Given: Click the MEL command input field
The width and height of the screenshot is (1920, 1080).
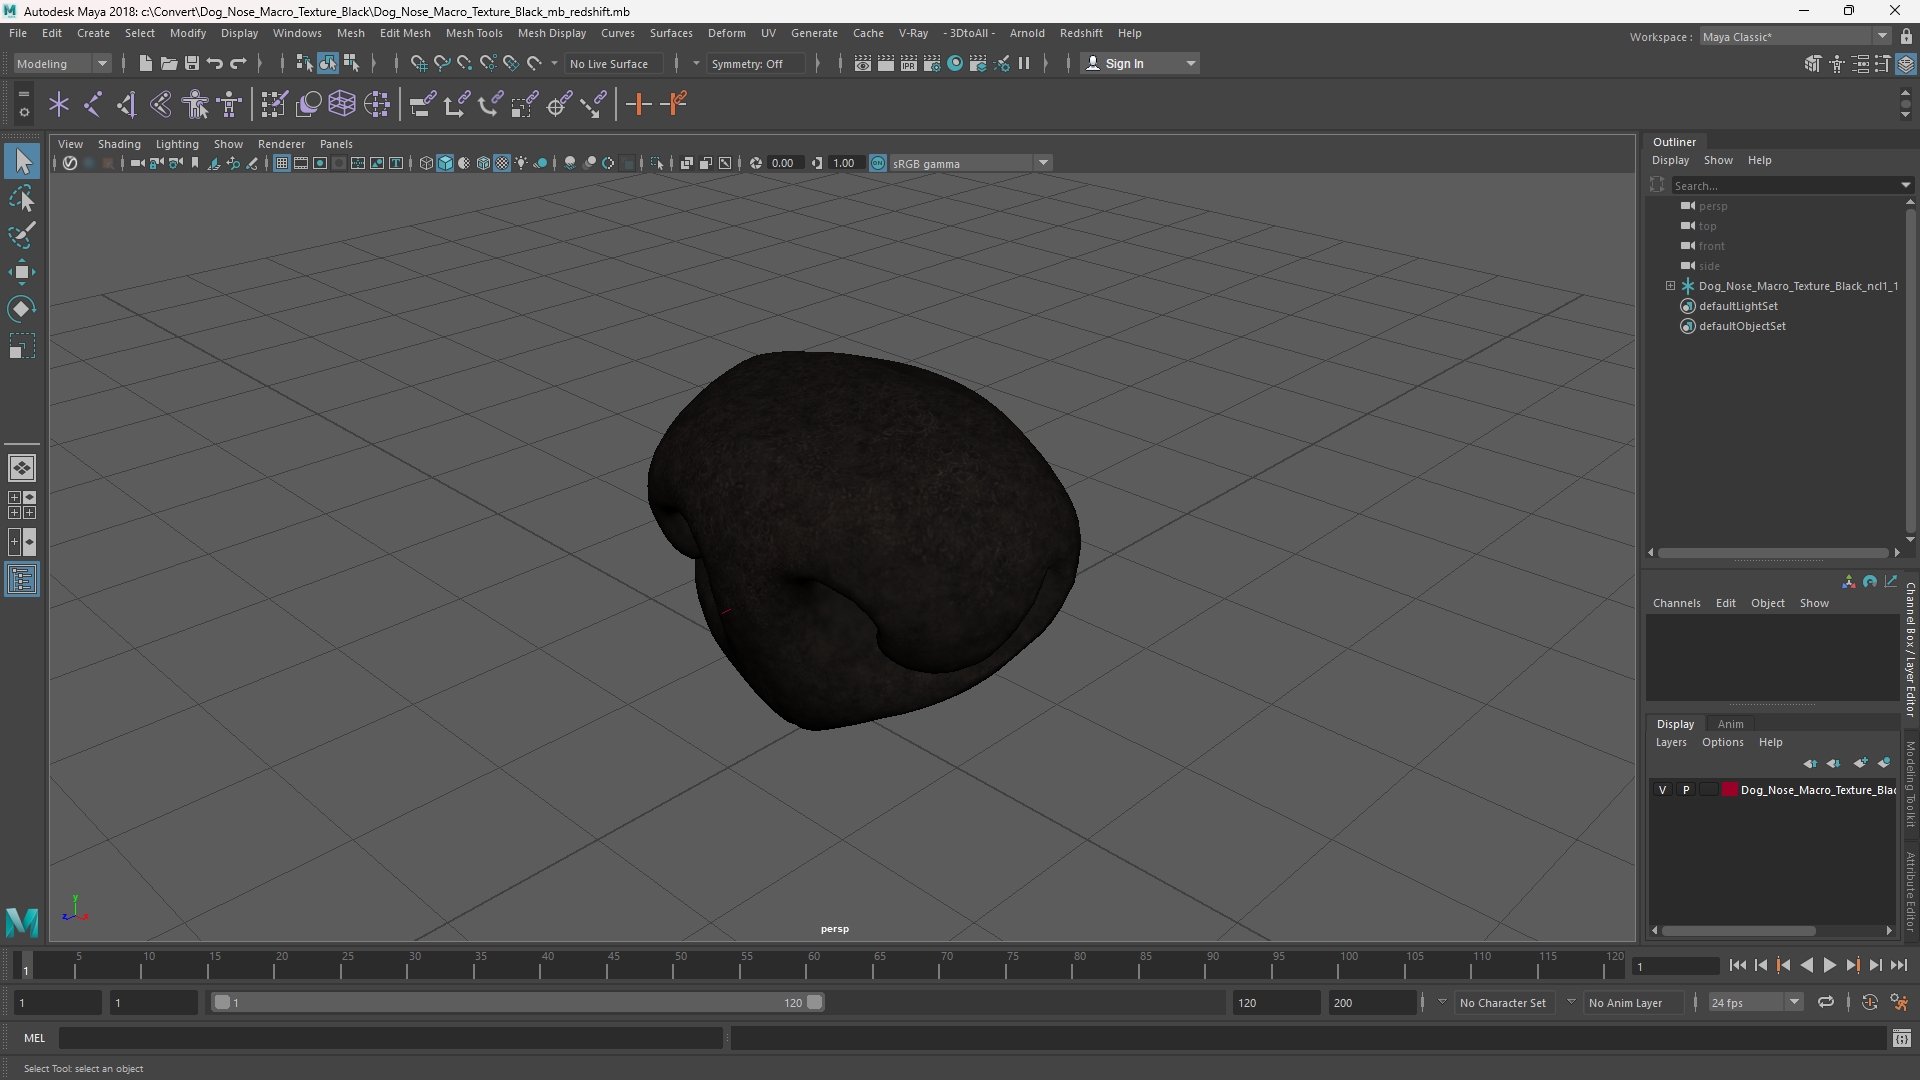Looking at the screenshot, I should 390,1038.
